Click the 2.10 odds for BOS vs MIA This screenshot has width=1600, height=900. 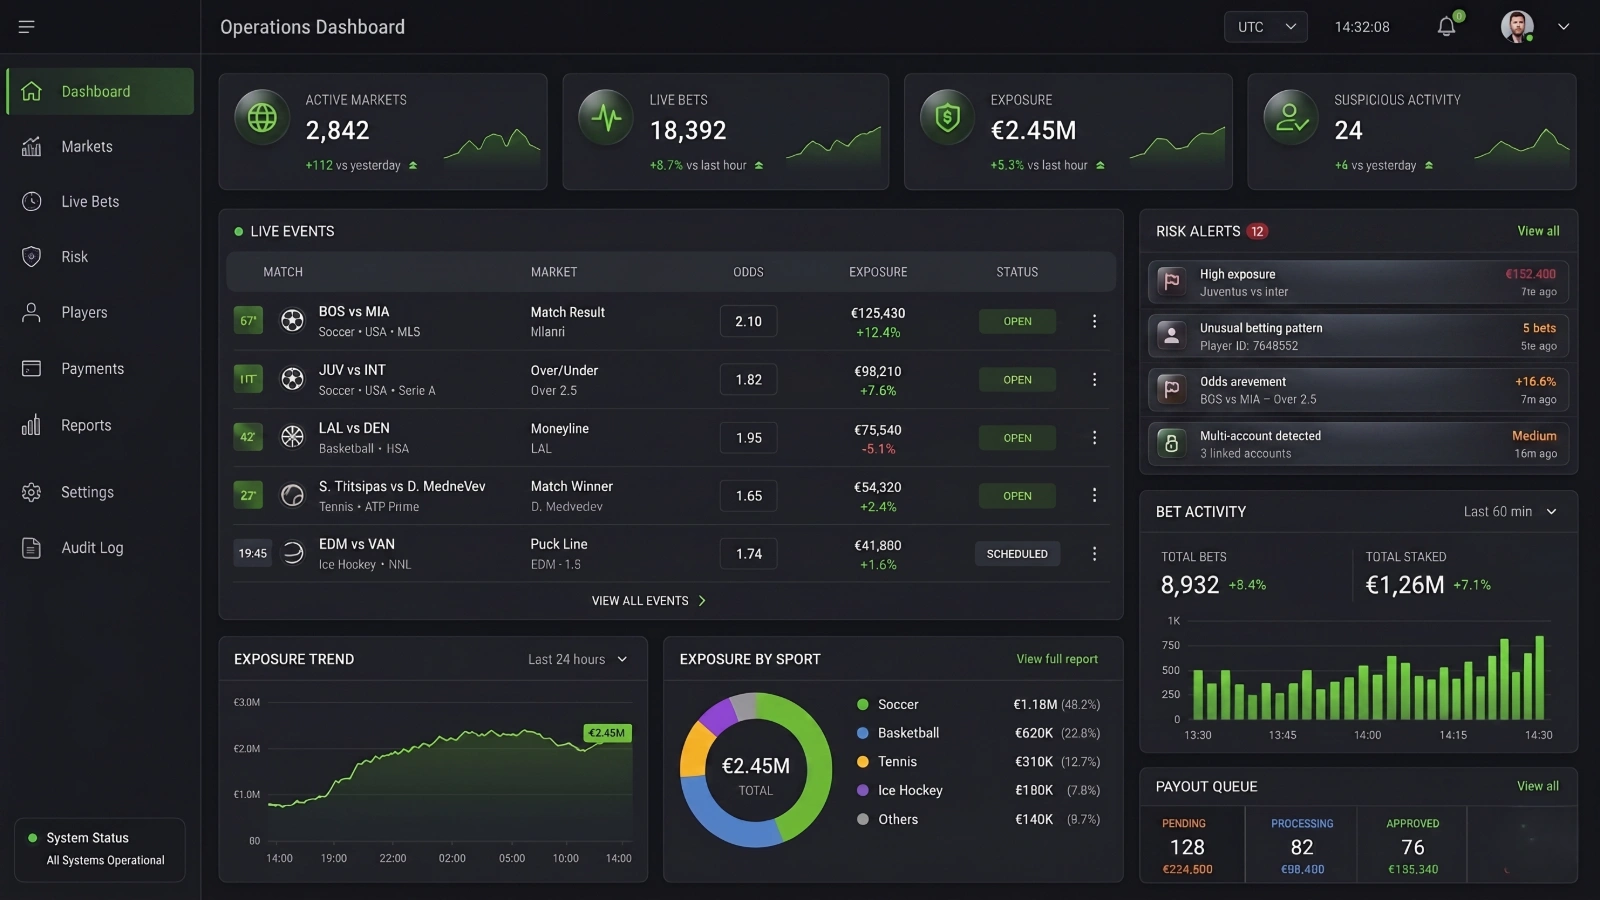tap(749, 321)
